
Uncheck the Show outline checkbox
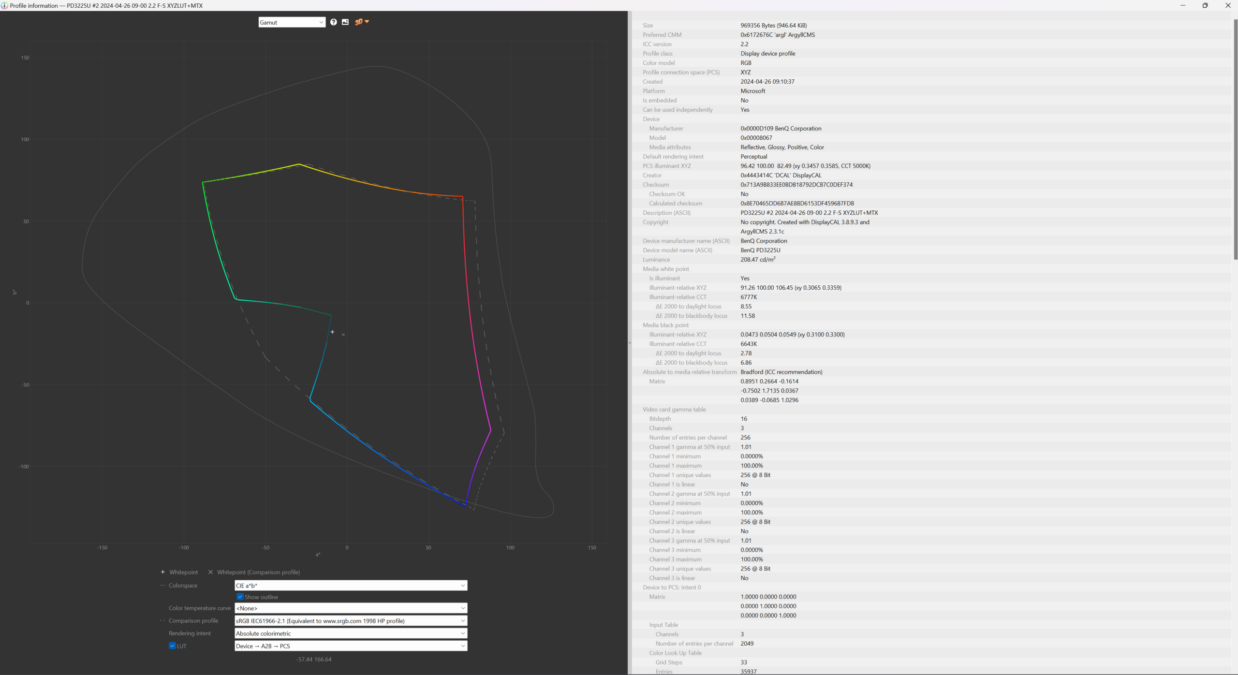pos(240,597)
